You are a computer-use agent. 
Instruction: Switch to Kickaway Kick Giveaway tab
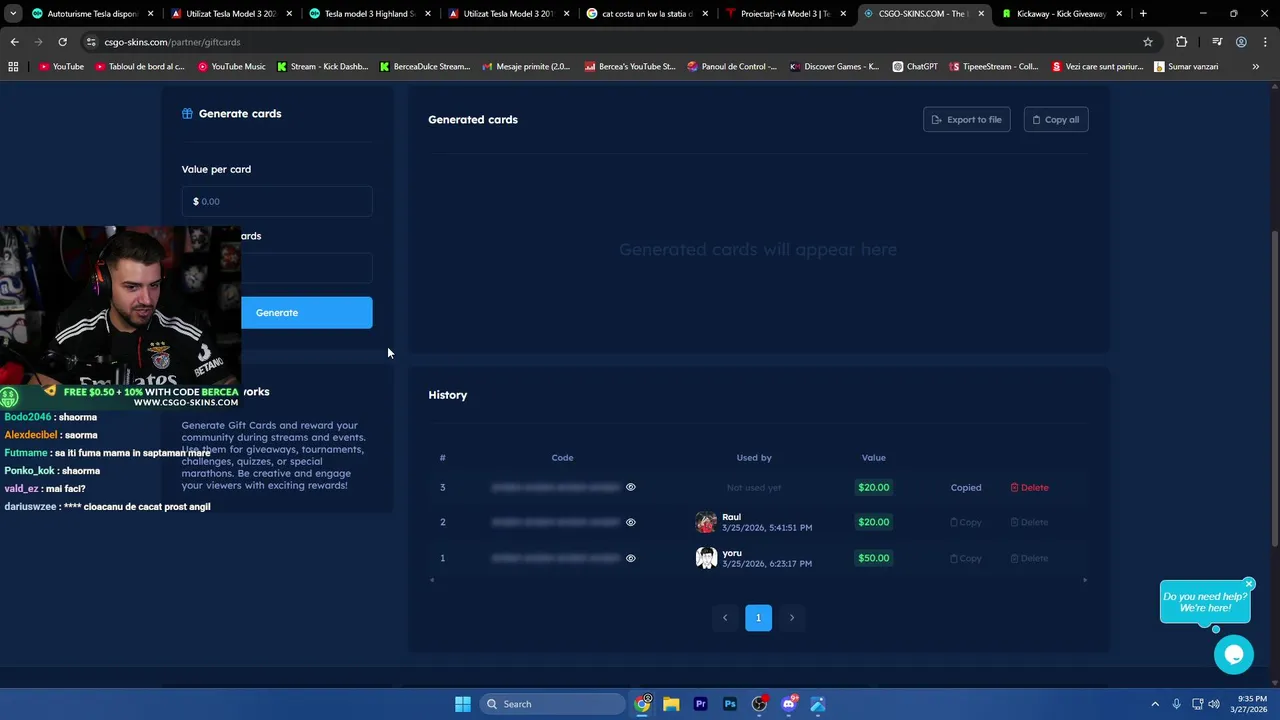[1062, 14]
